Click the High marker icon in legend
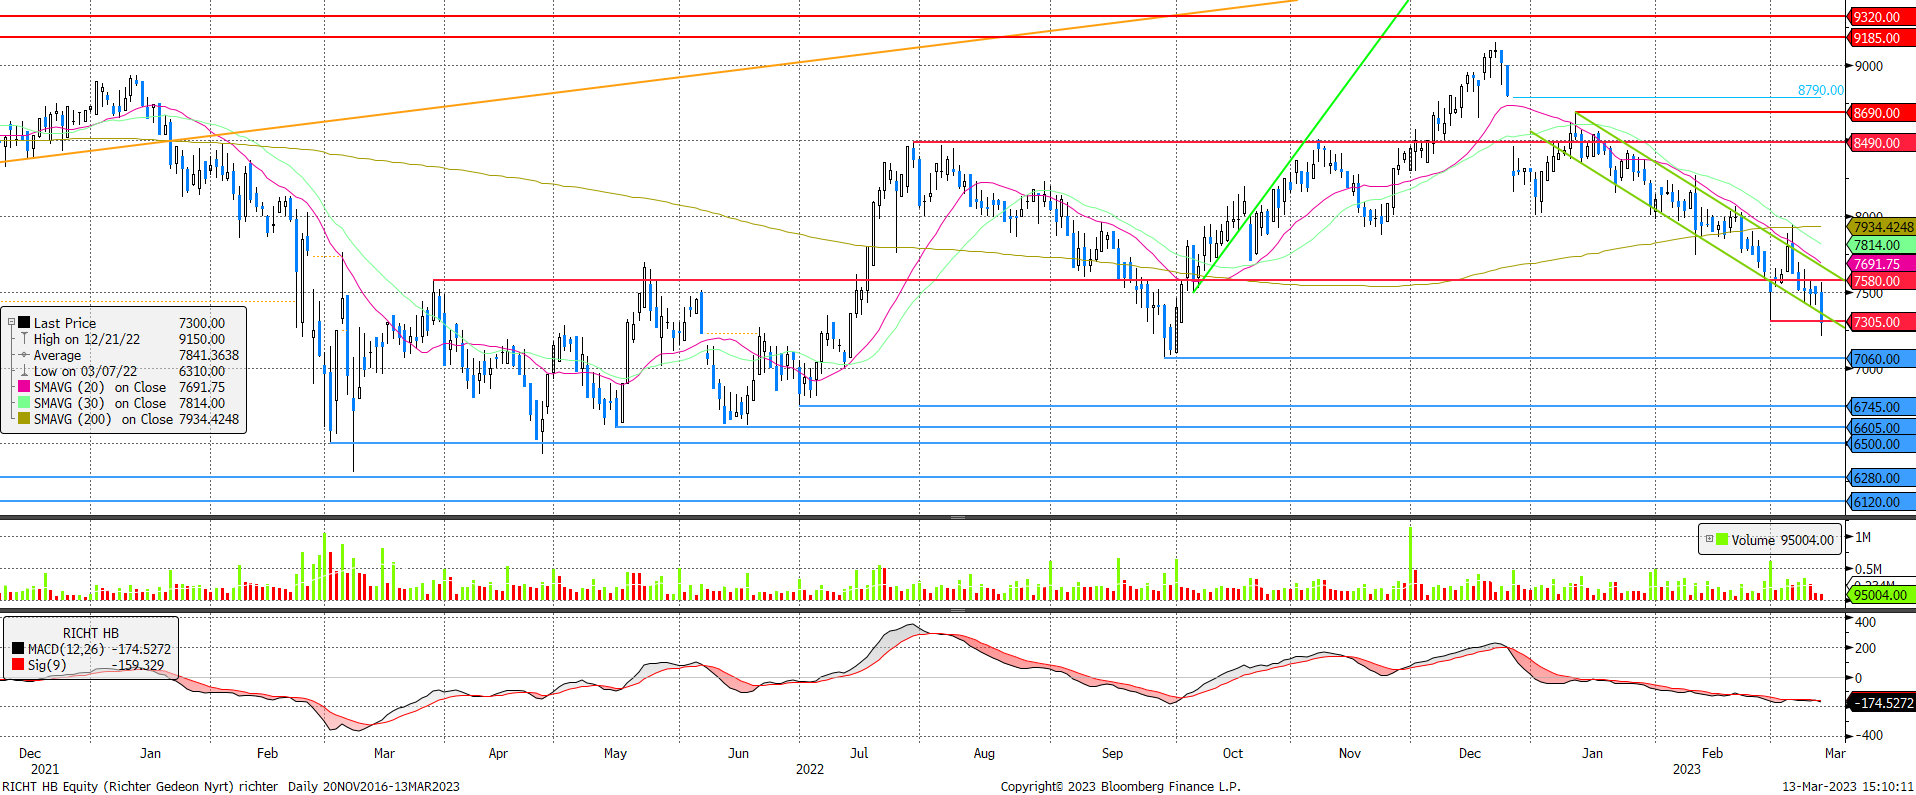Image resolution: width=1916 pixels, height=795 pixels. point(24,338)
